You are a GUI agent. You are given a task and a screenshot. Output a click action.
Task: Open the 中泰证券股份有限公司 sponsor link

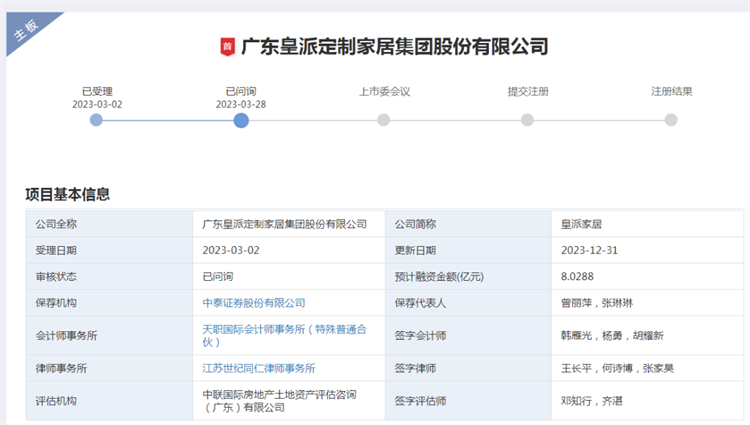tap(254, 303)
